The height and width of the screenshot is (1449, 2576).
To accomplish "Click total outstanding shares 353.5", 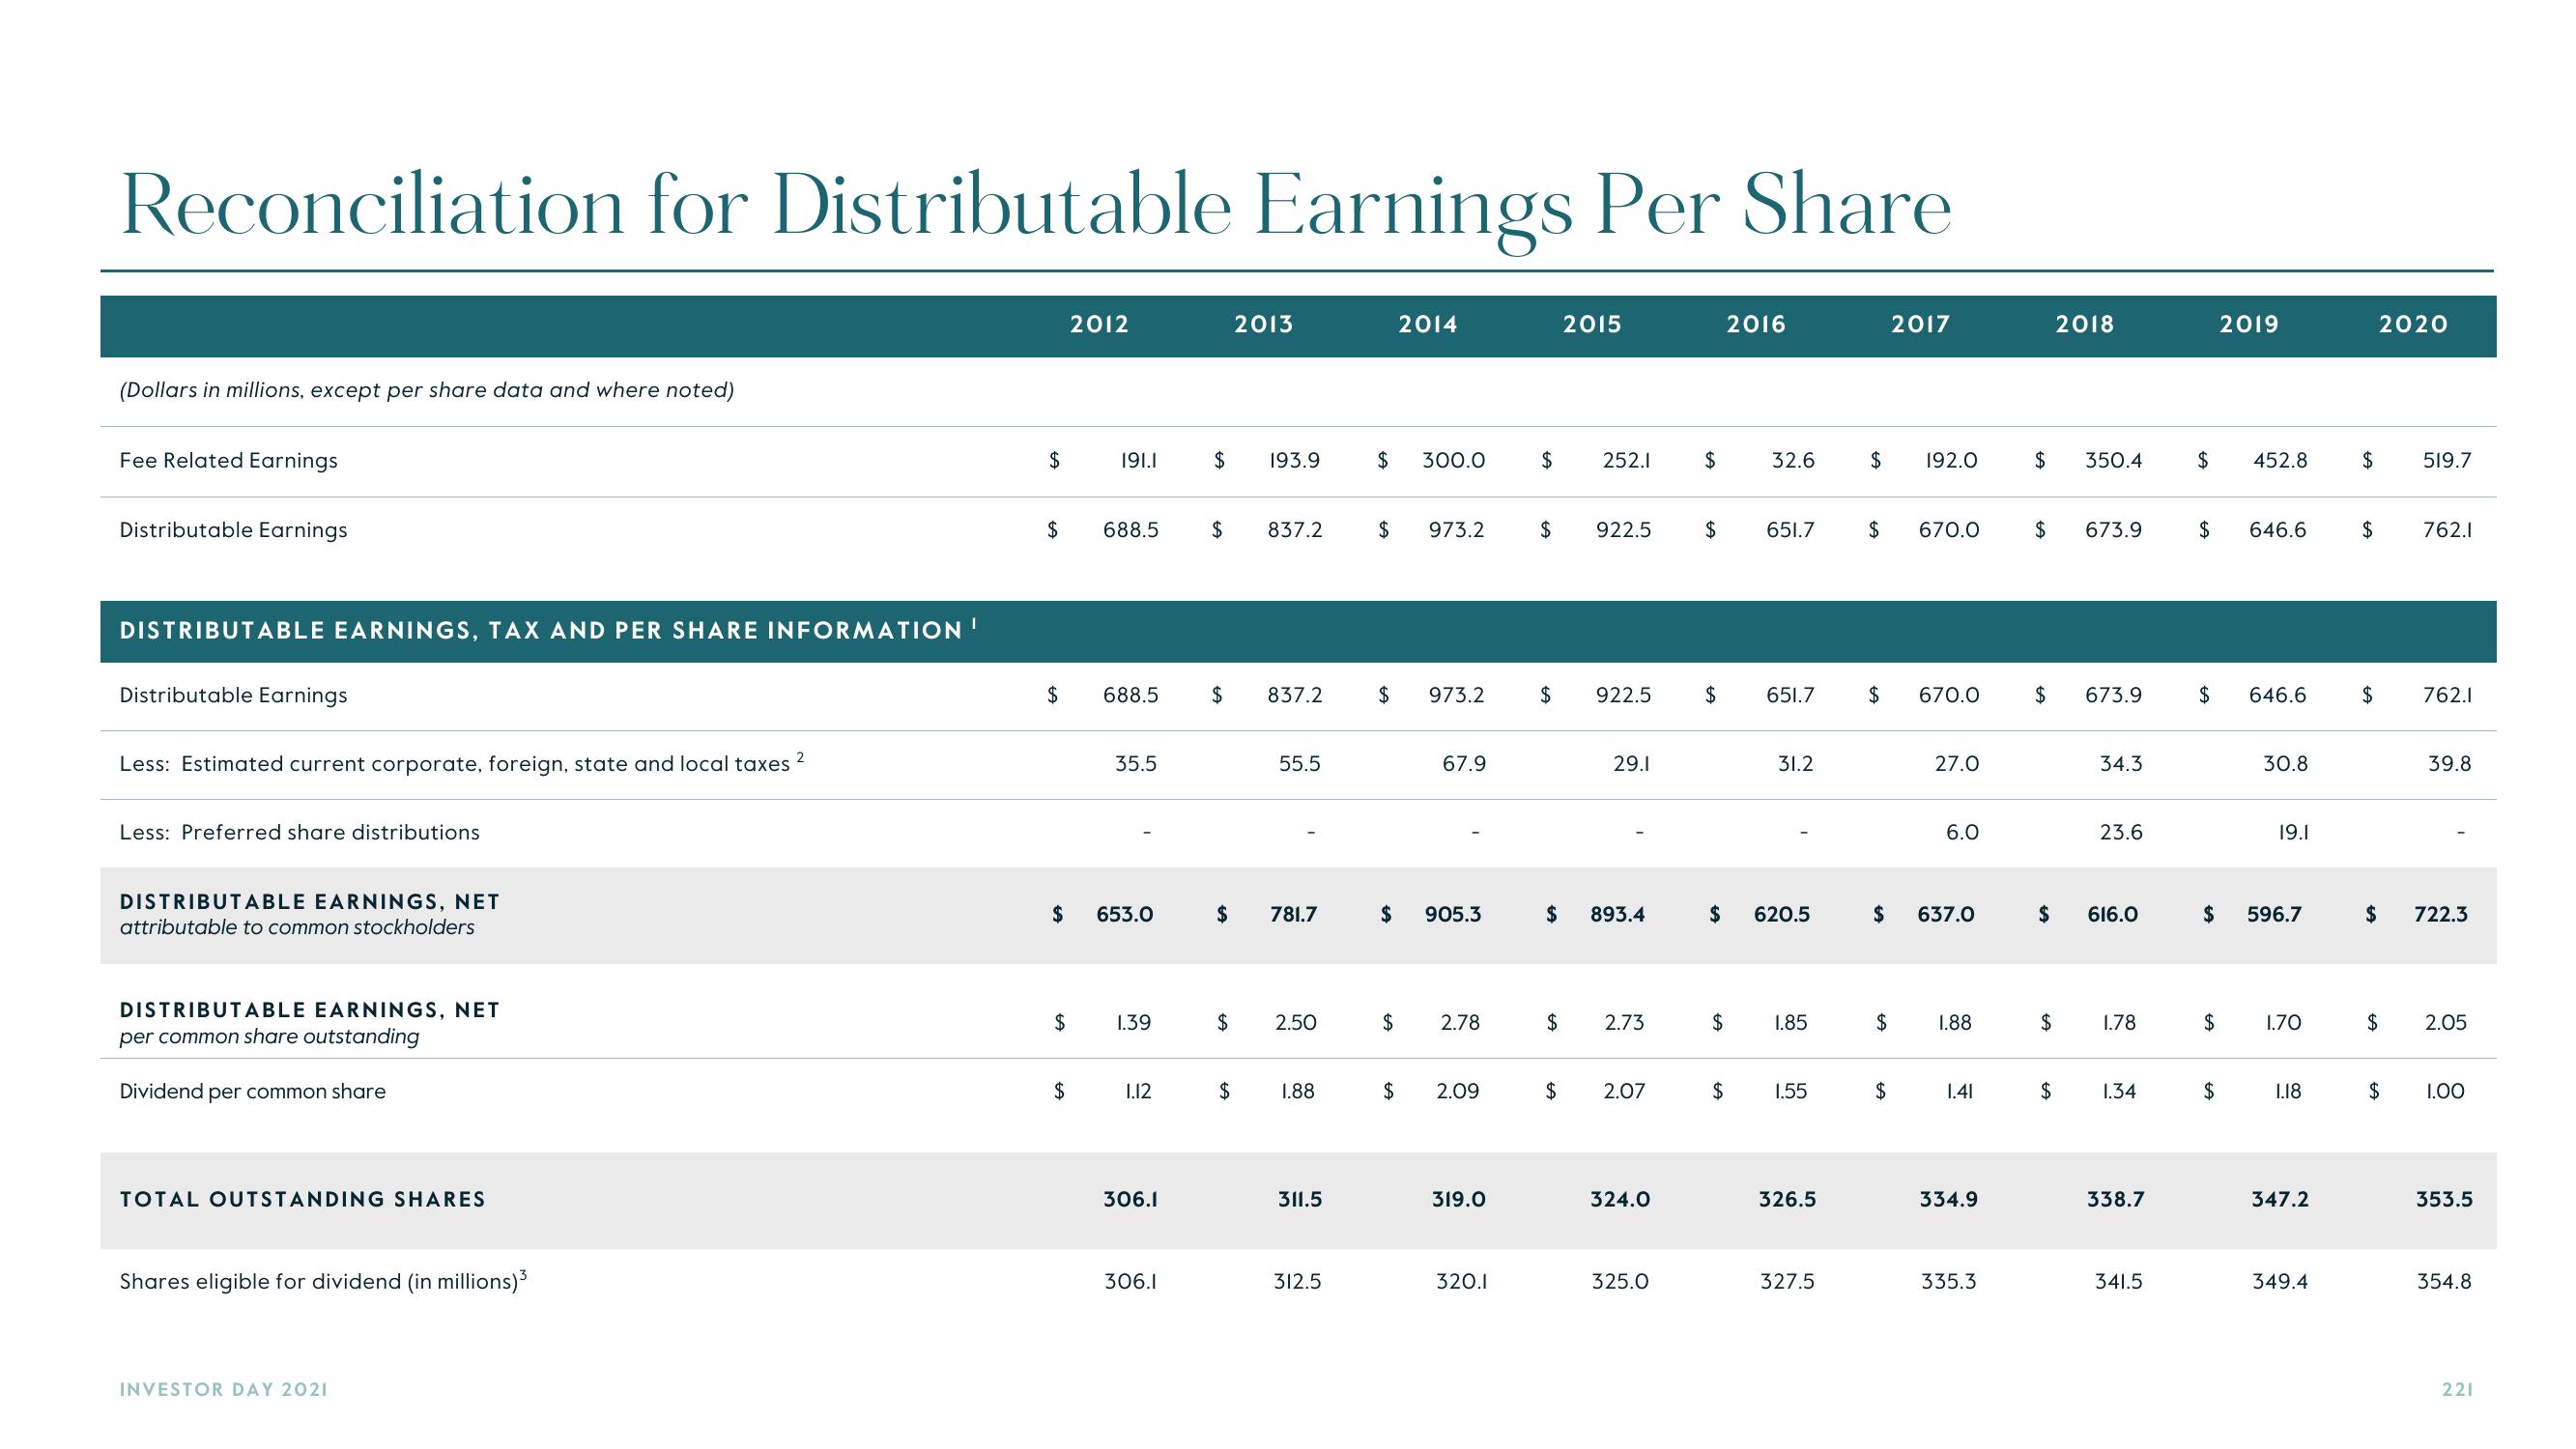I will 2444,1199.
